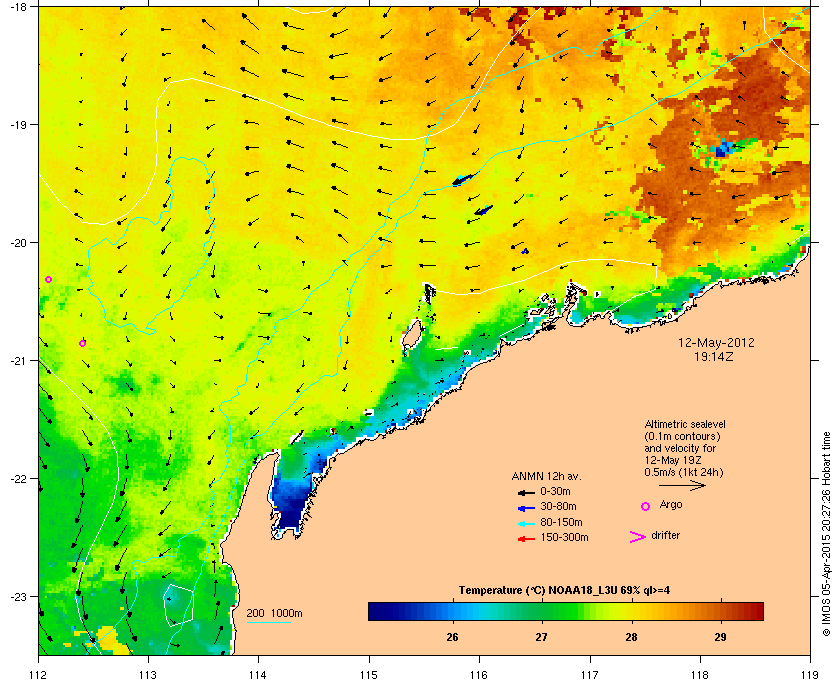Click the 'and velocity for' text
This screenshot has width=840, height=680.
tap(680, 448)
